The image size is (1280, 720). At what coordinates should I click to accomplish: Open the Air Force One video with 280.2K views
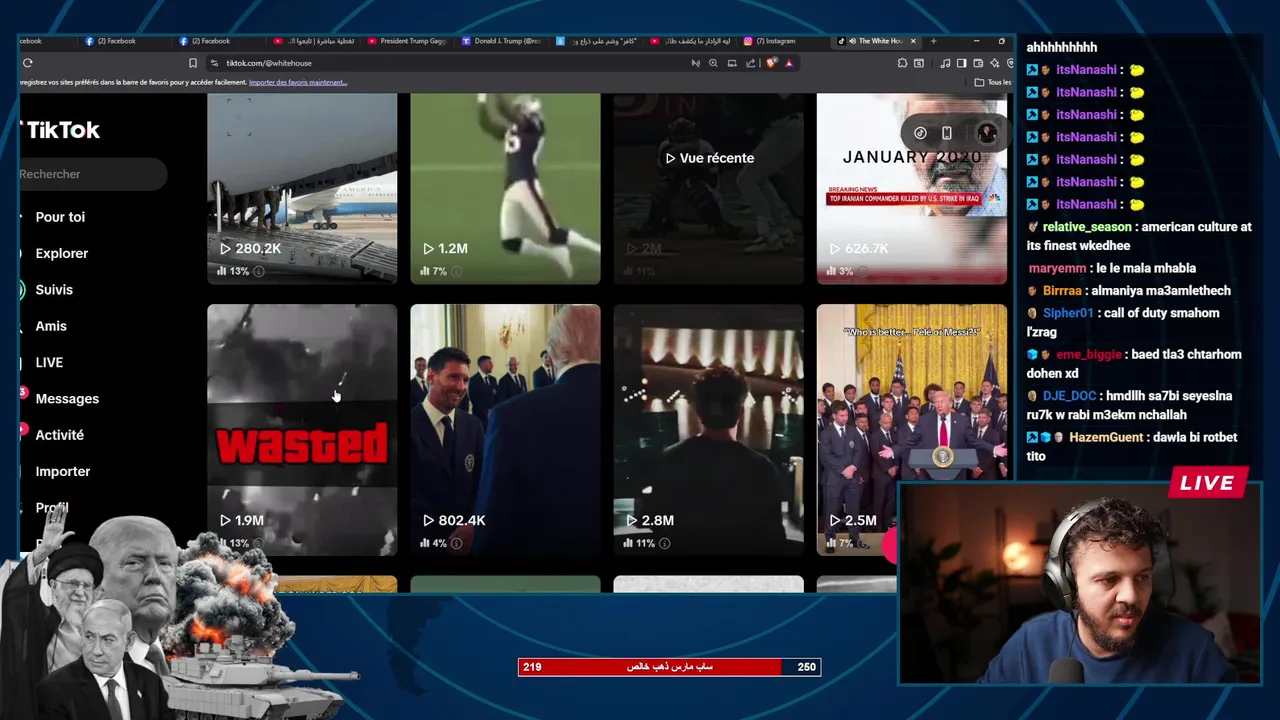(302, 189)
